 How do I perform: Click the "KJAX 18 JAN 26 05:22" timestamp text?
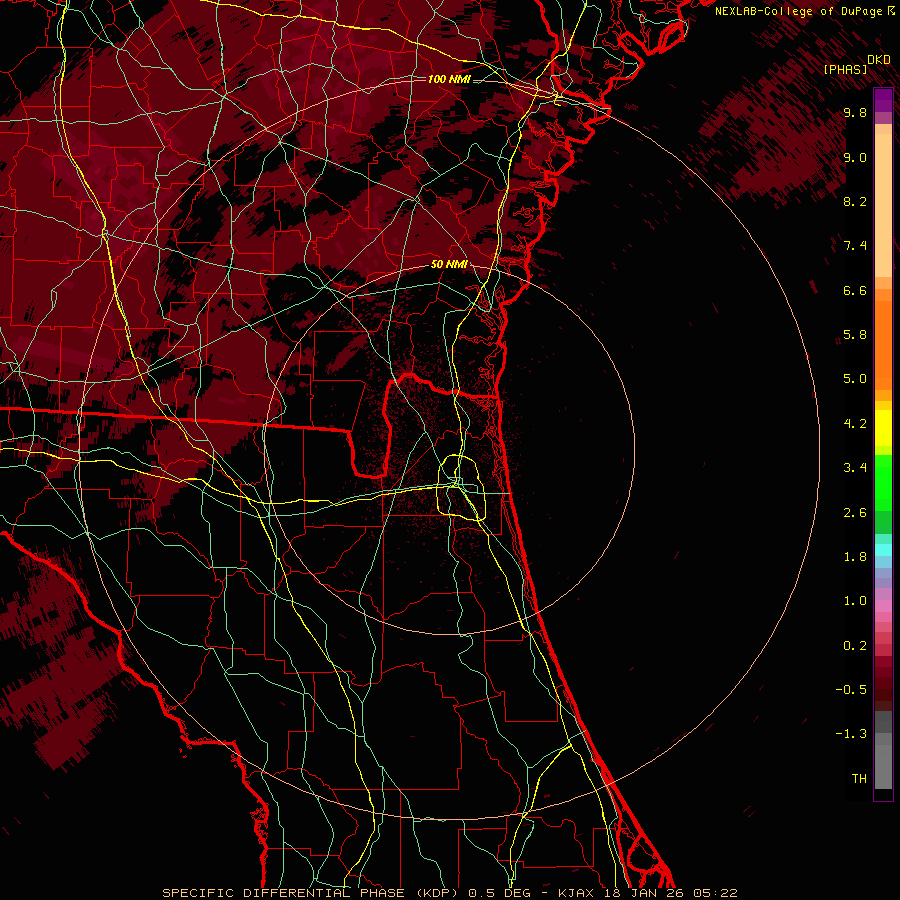click(647, 893)
